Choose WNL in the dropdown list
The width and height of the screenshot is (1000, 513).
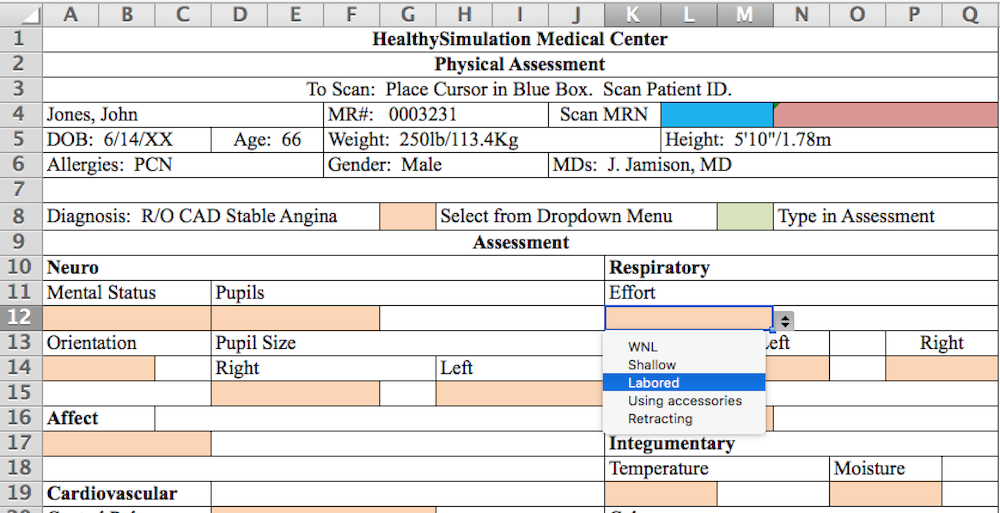(684, 347)
